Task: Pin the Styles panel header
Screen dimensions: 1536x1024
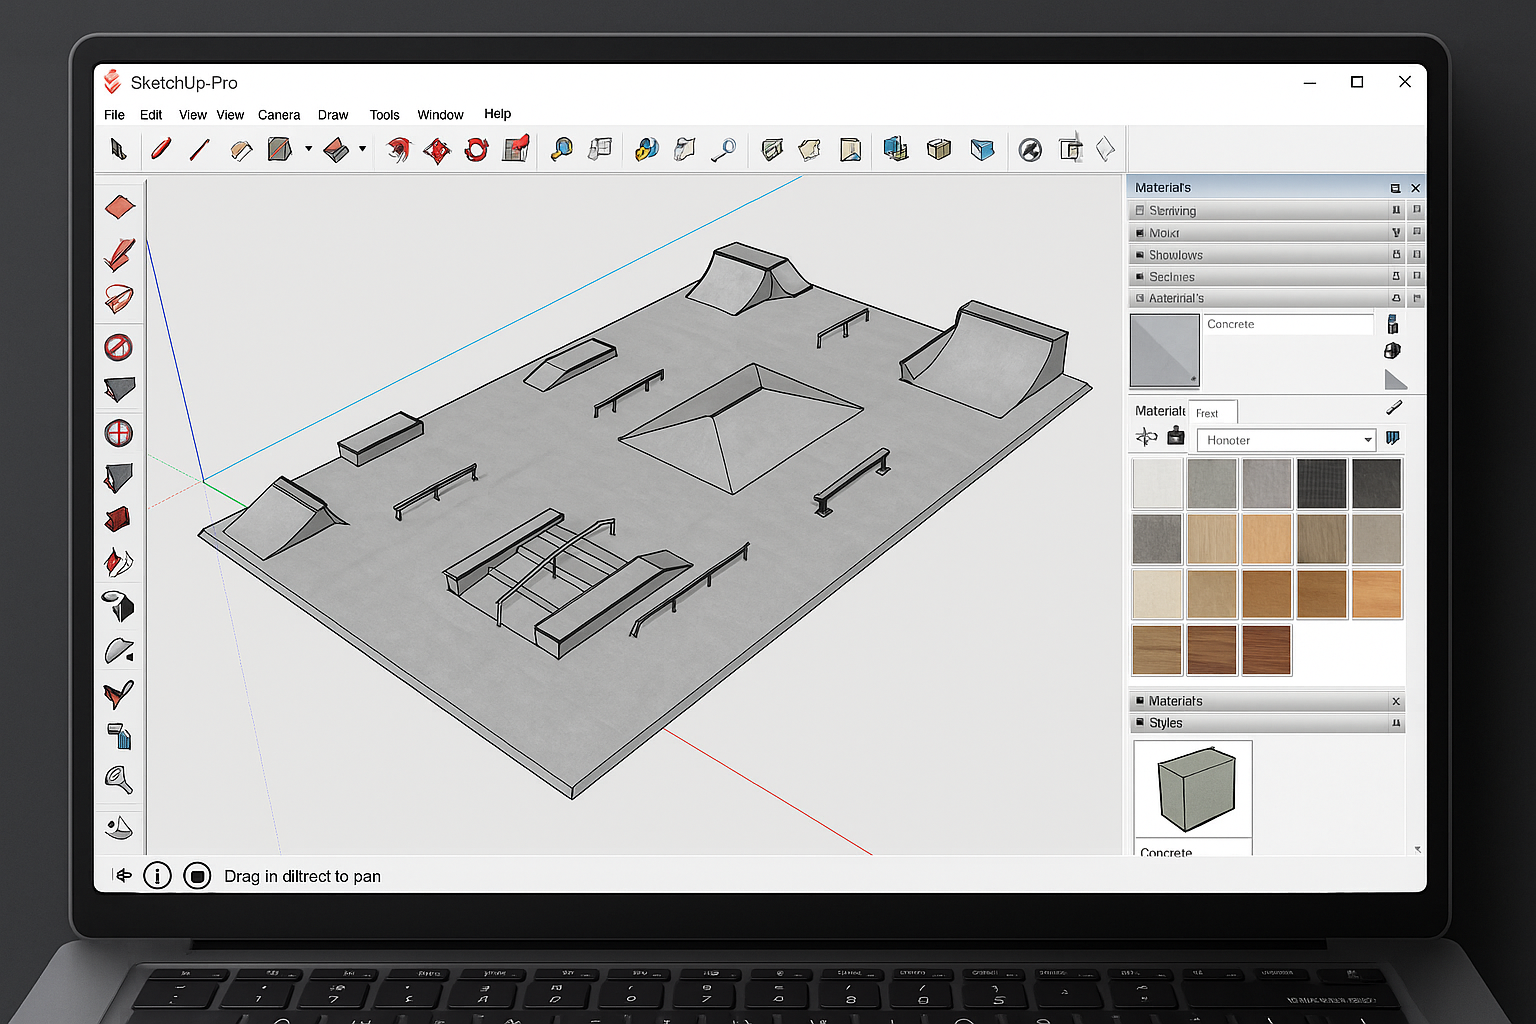Action: 1396,723
